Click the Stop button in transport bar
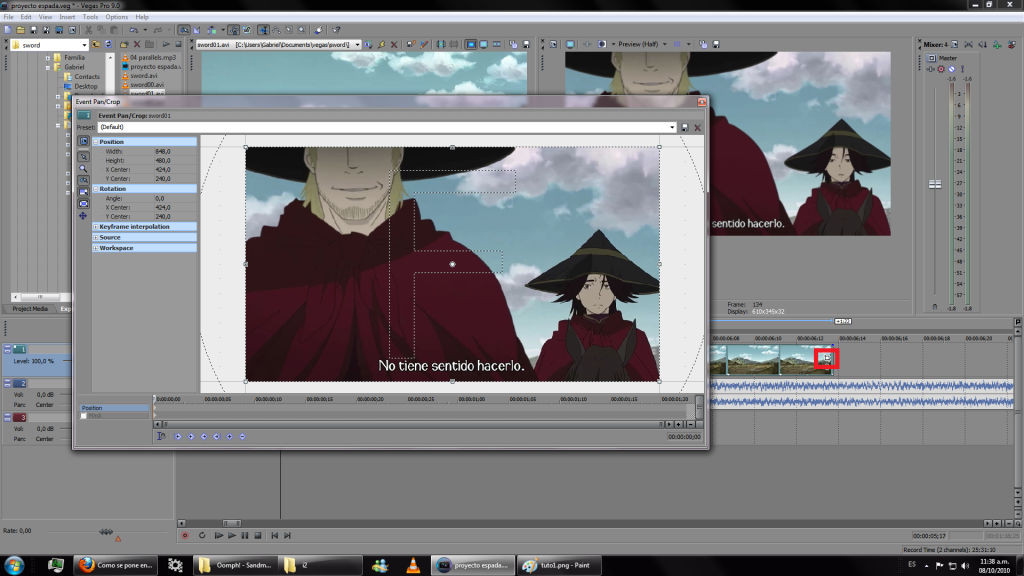 (258, 536)
